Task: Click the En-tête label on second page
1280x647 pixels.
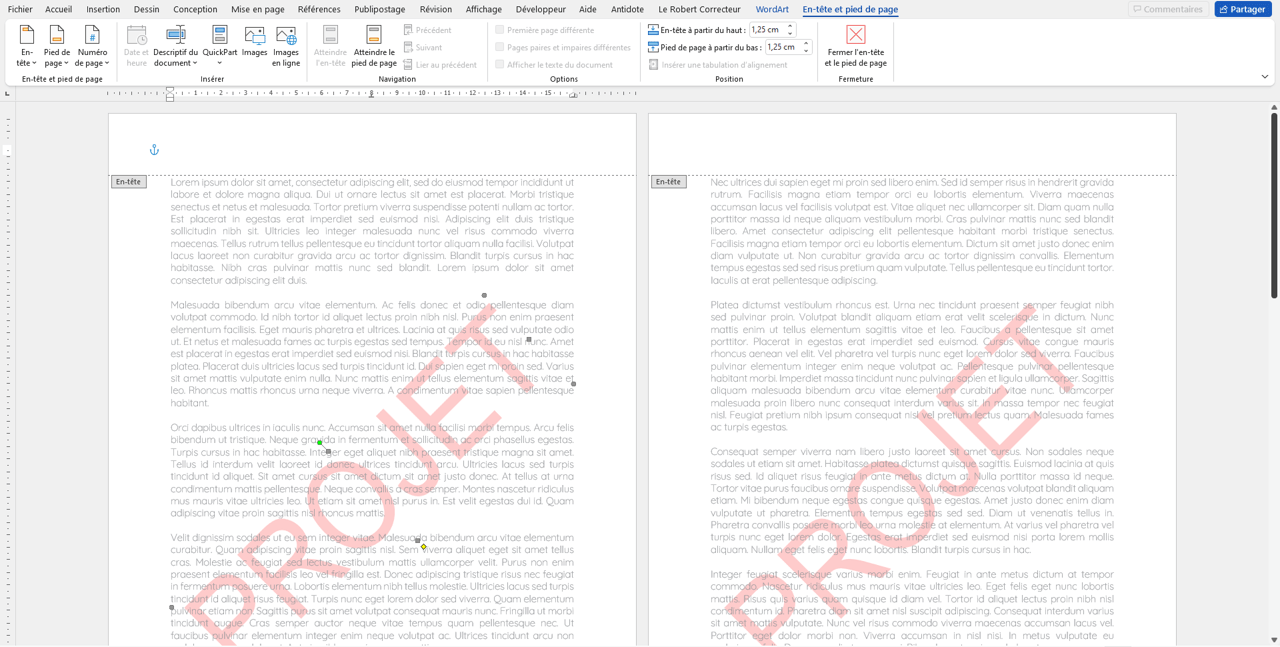Action: click(668, 182)
